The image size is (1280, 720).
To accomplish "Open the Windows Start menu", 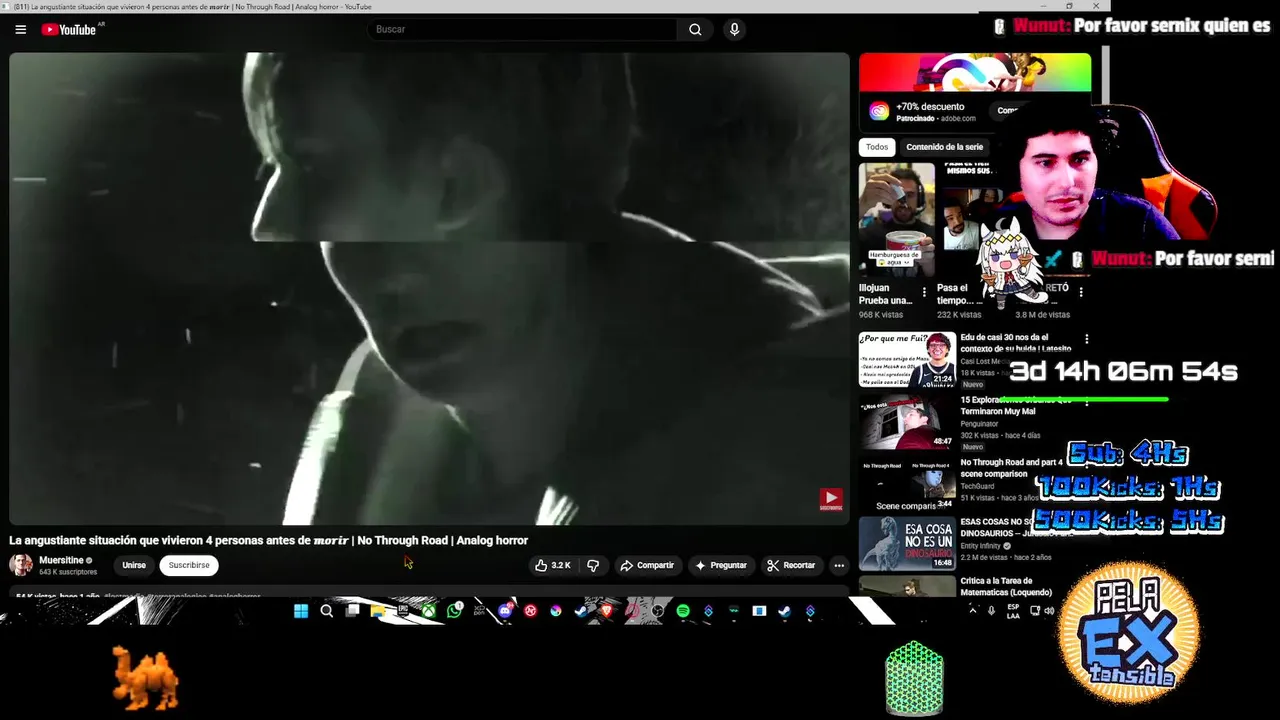I will 301,611.
